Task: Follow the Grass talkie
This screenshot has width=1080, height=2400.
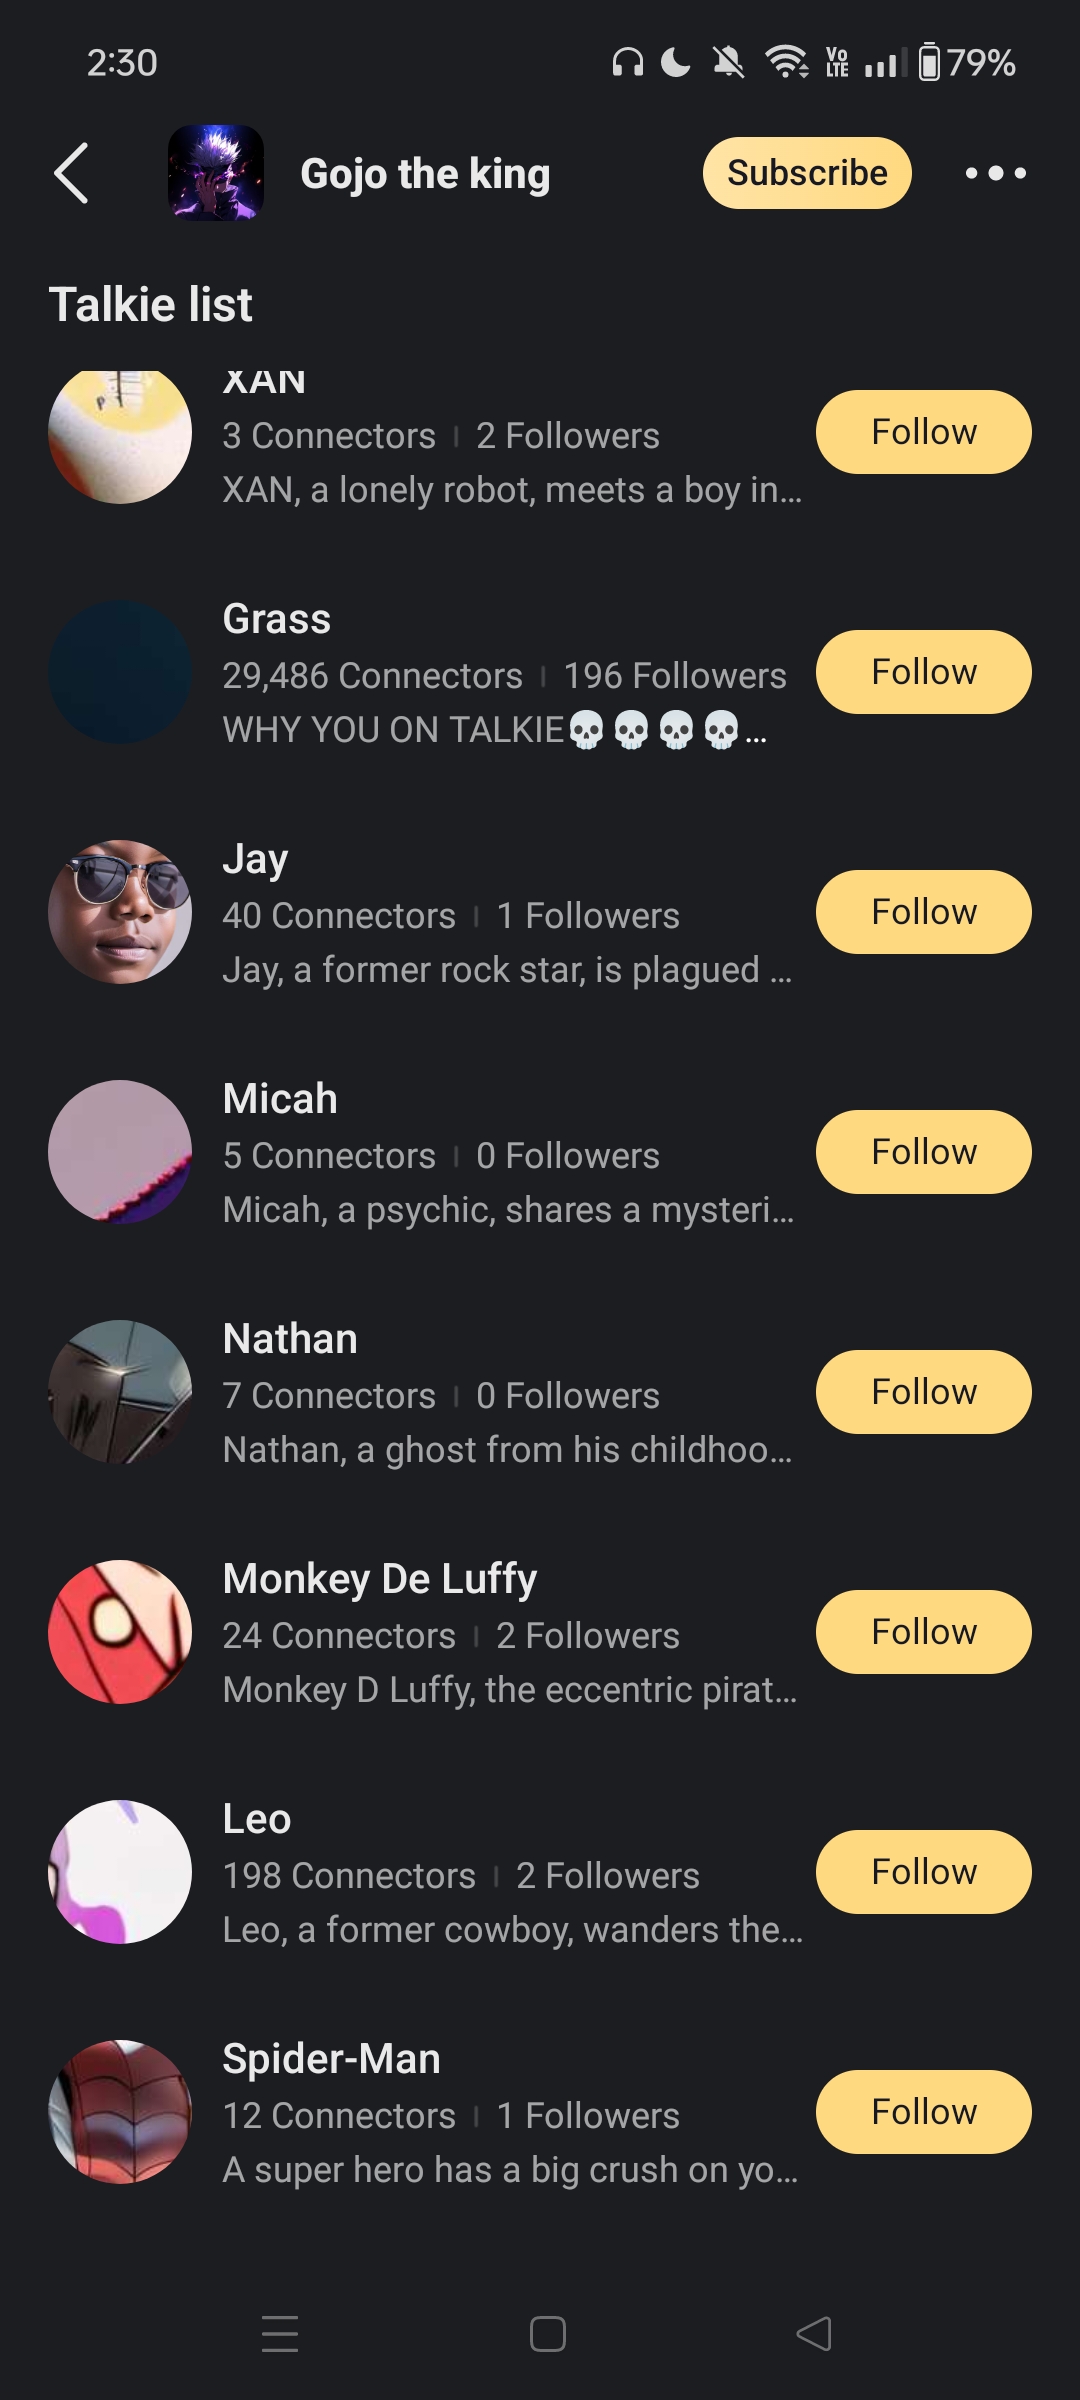Action: pyautogui.click(x=923, y=672)
